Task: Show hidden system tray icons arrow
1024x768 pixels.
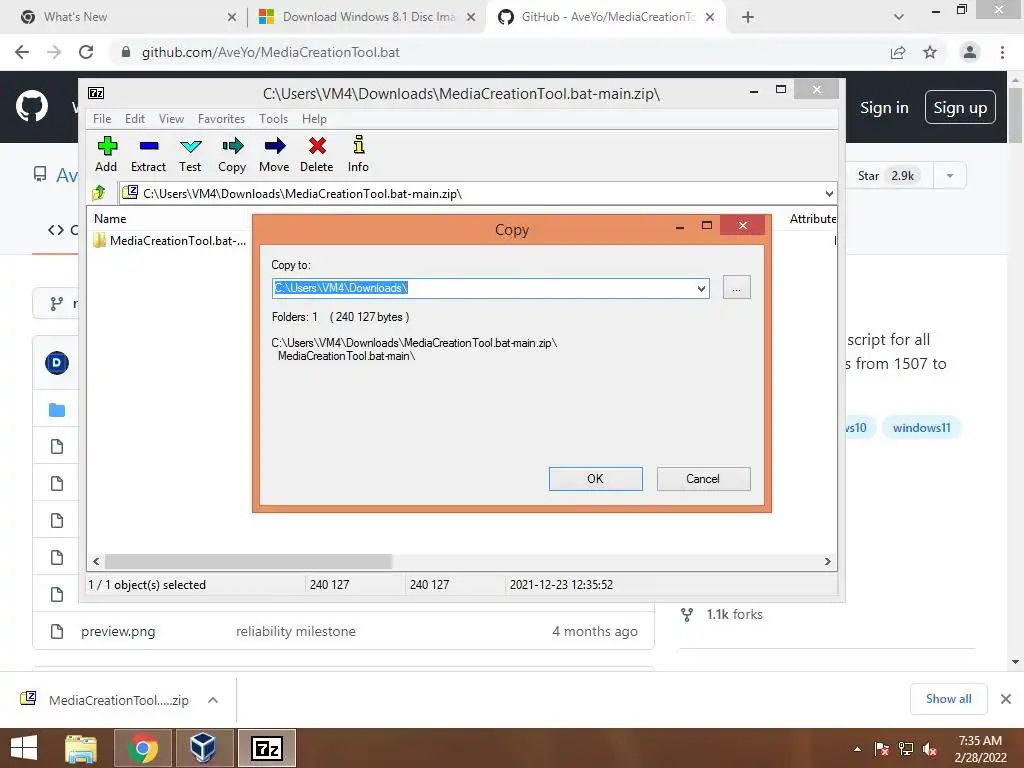Action: pos(857,750)
